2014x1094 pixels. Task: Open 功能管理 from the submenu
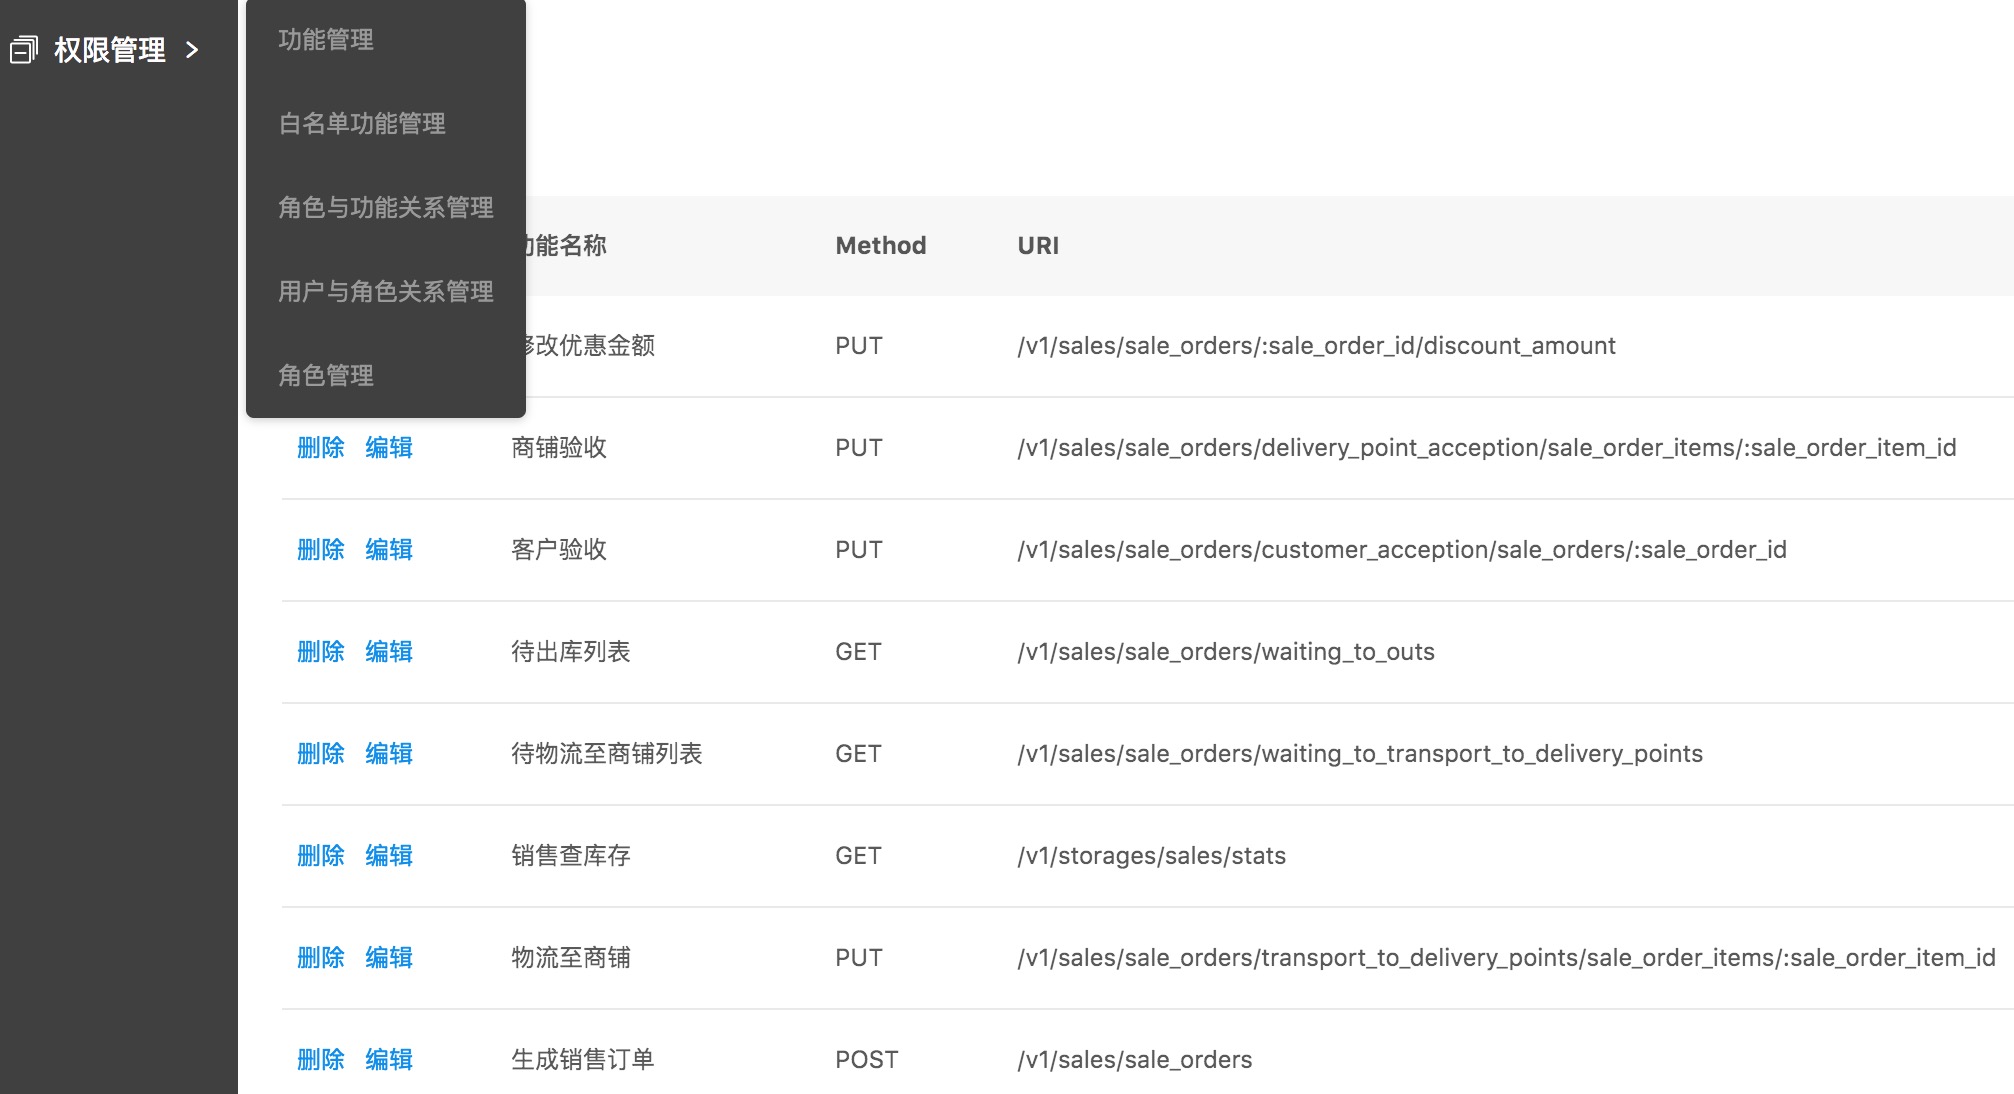326,40
